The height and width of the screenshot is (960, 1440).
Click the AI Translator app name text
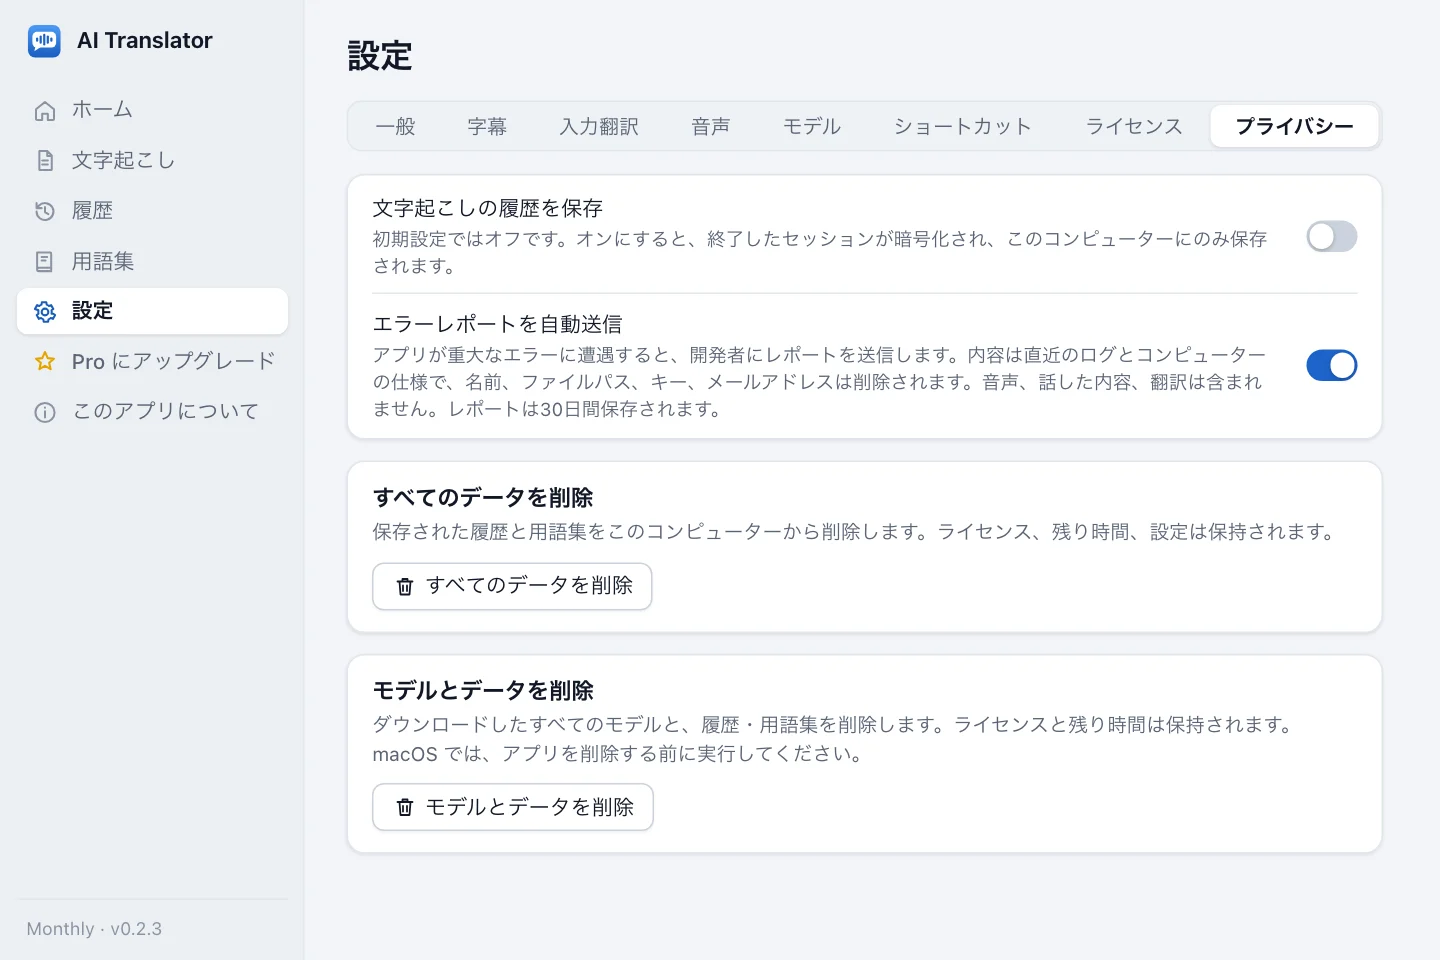pos(145,41)
